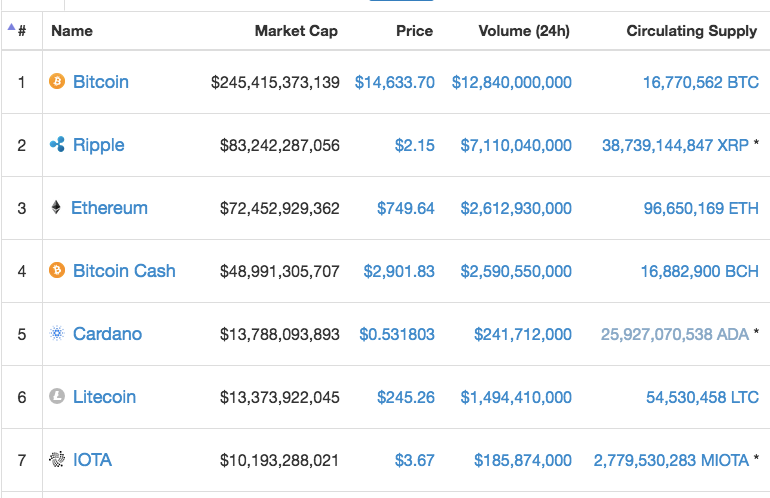The height and width of the screenshot is (498, 770).
Task: Open the Cardano name link
Action: point(108,334)
